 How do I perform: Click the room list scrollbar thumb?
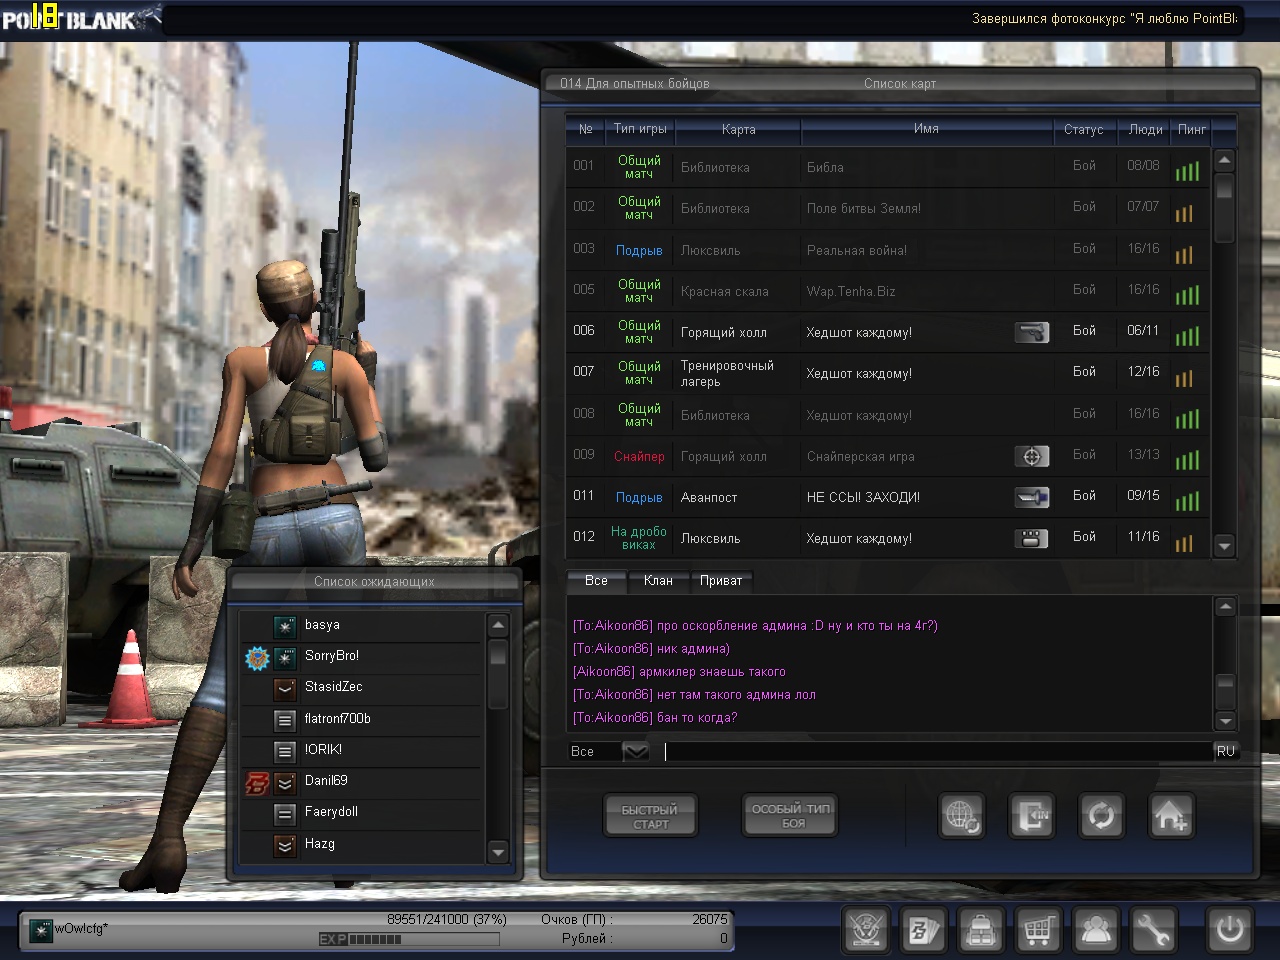(1224, 208)
